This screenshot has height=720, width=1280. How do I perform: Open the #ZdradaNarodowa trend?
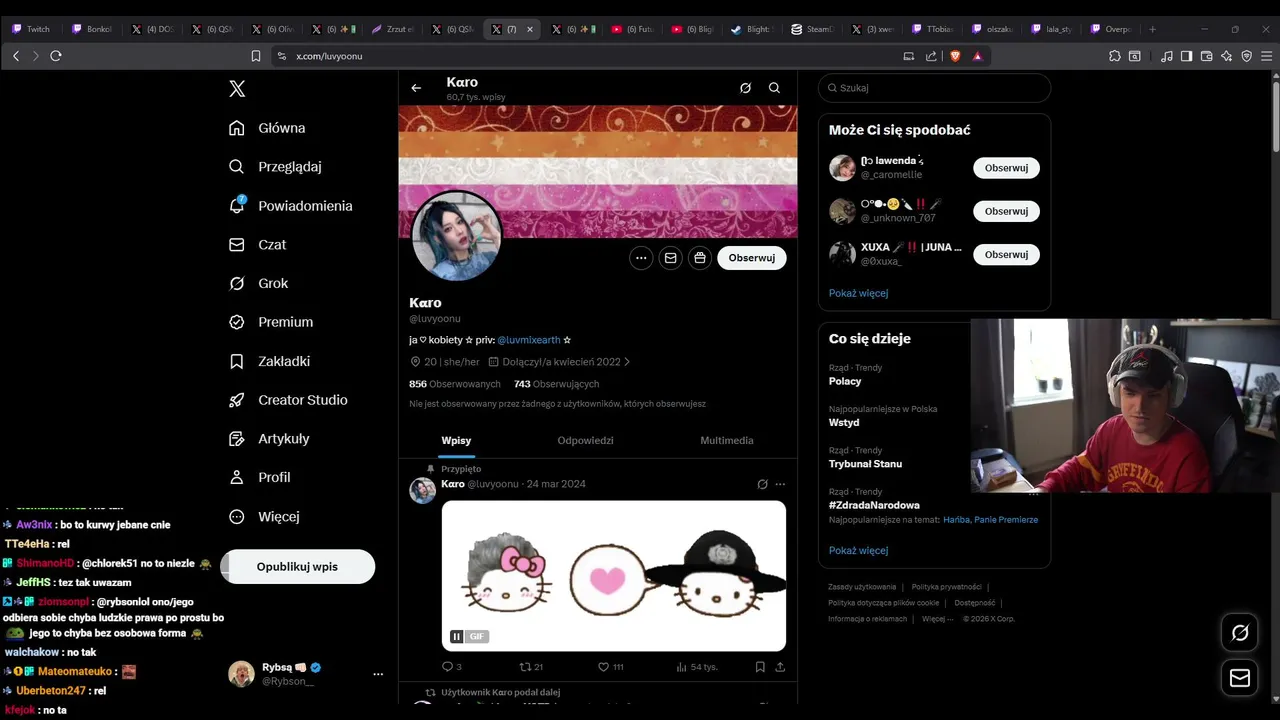point(874,505)
